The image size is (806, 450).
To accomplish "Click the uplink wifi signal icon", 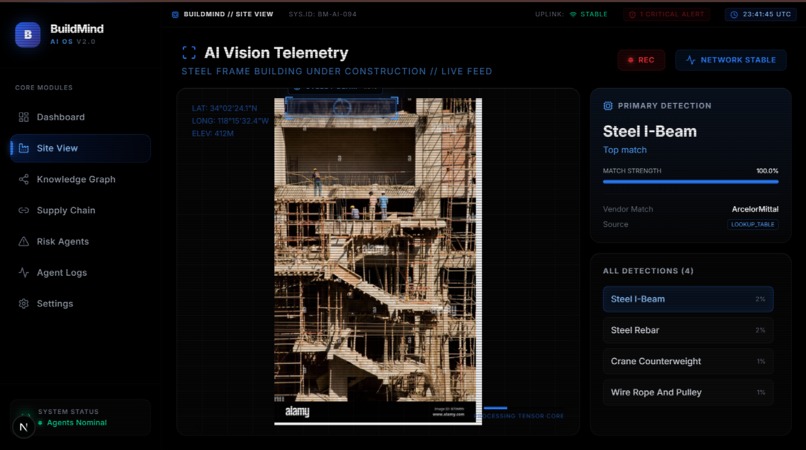I will click(573, 14).
